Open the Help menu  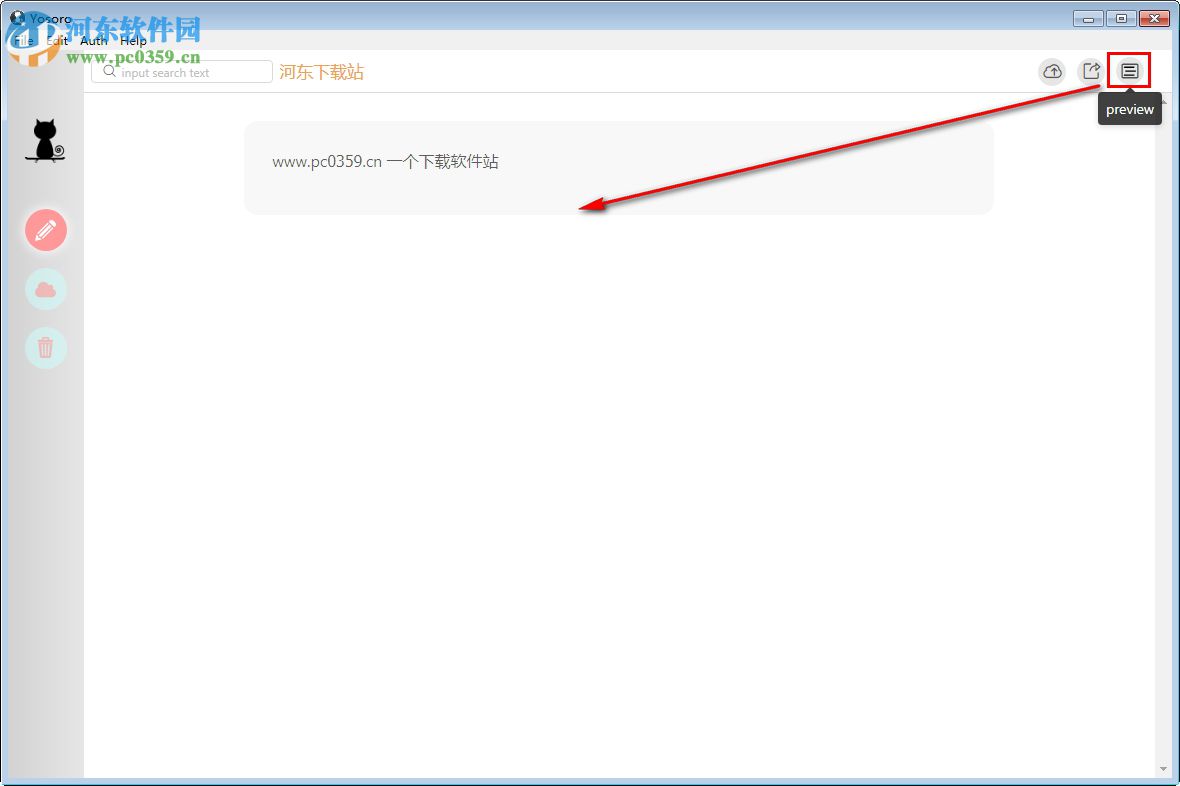[x=133, y=41]
